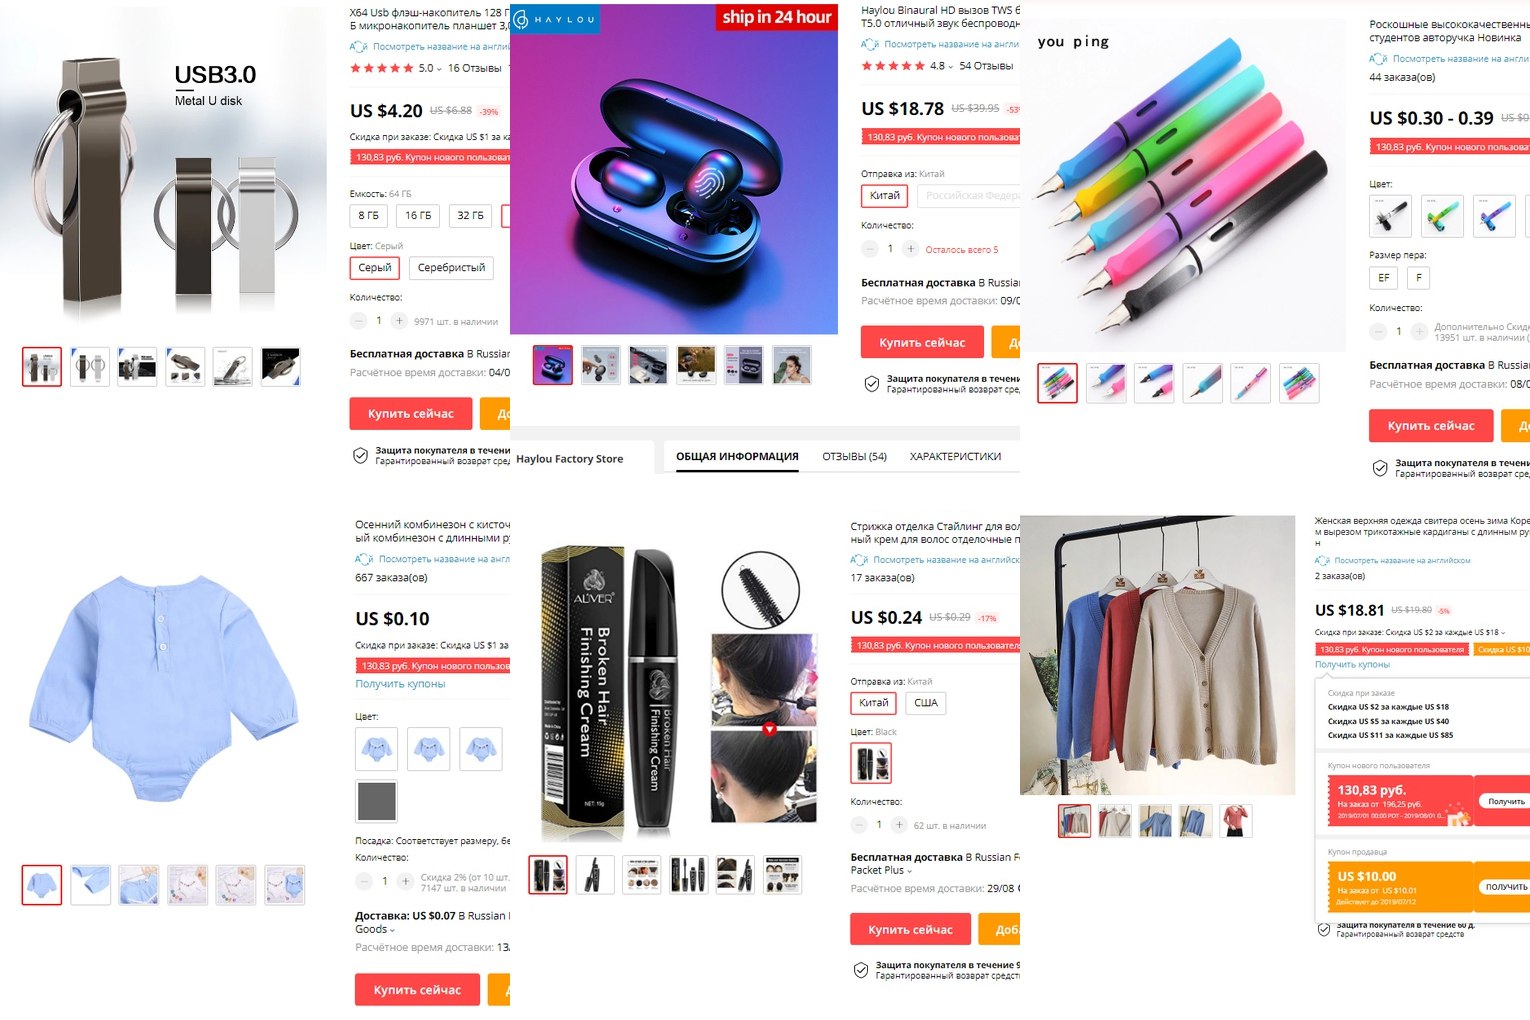Click buyer protection shield under earbuds listing
The height and width of the screenshot is (1020, 1530).
click(x=871, y=384)
